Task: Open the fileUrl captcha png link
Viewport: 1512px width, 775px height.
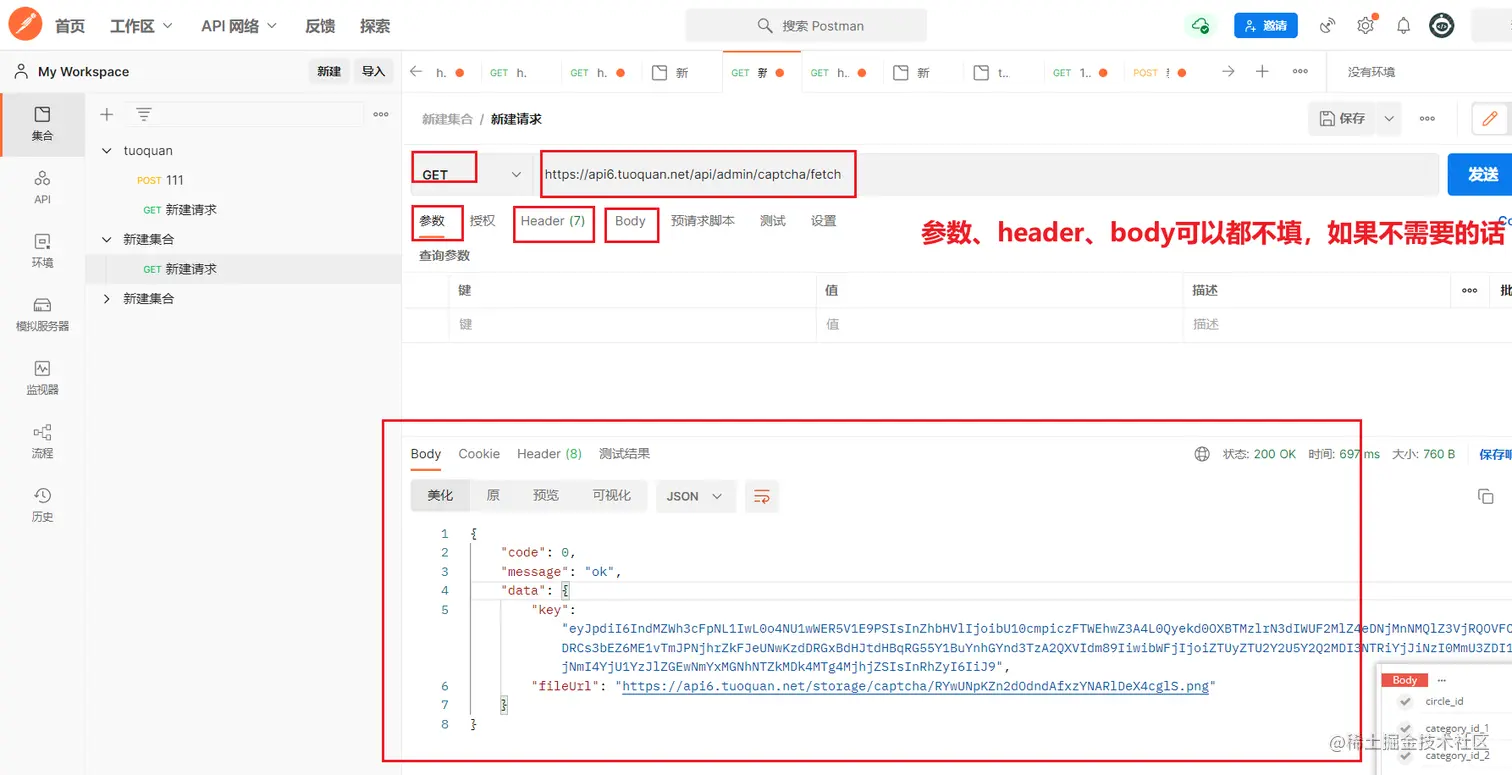Action: pyautogui.click(x=915, y=687)
